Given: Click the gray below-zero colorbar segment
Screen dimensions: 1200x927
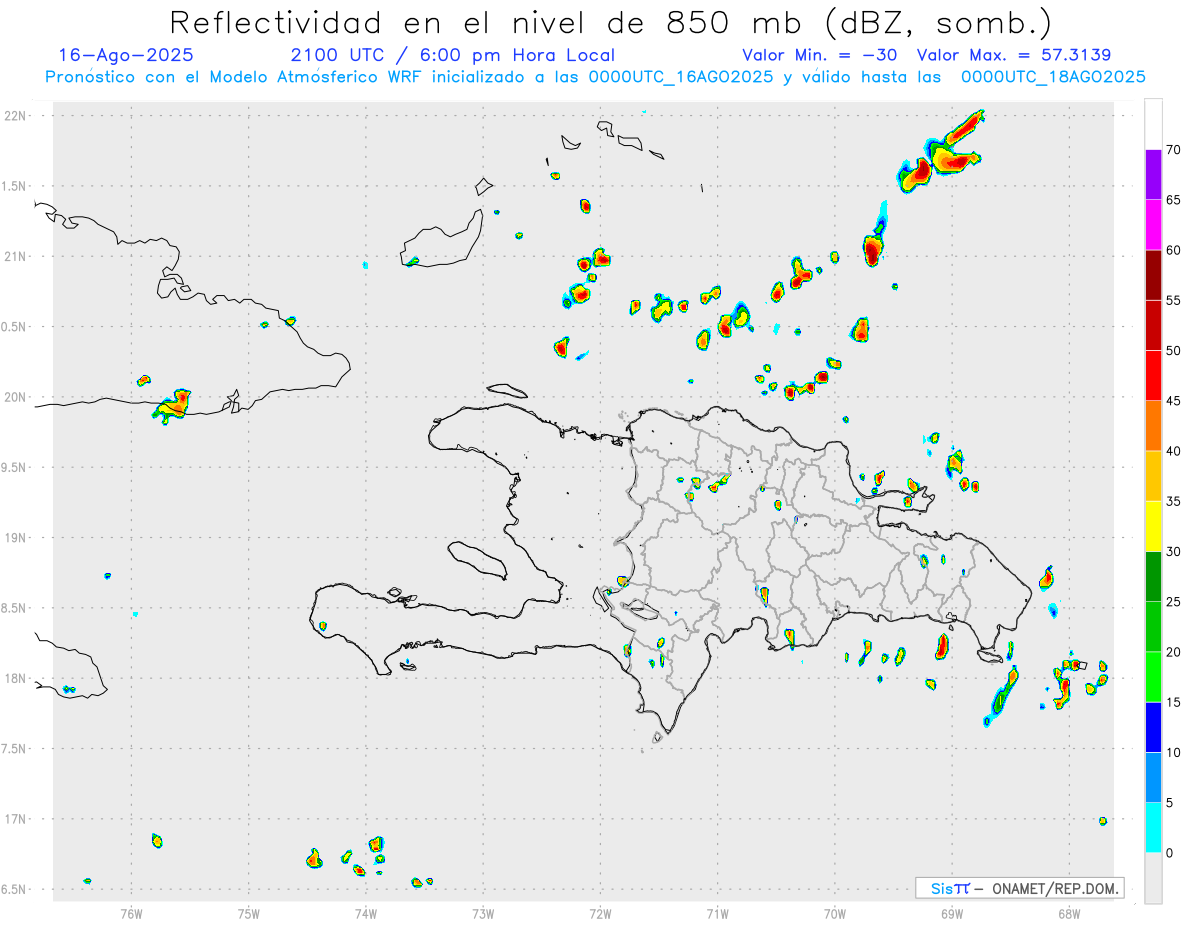Looking at the screenshot, I should click(1153, 878).
